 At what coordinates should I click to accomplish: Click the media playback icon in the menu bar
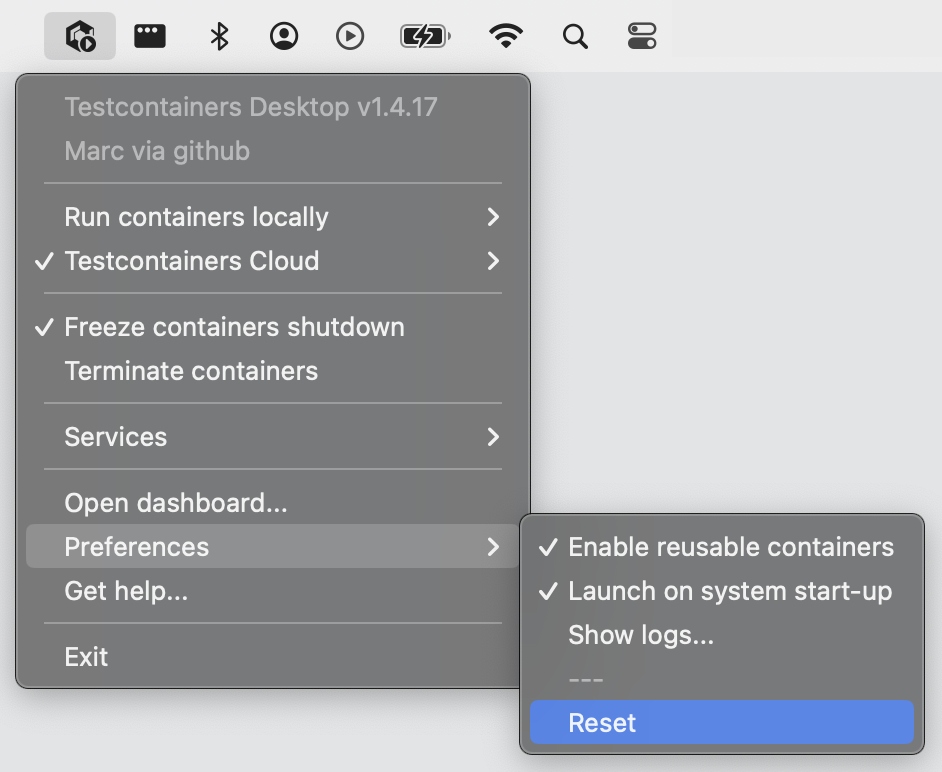[350, 35]
